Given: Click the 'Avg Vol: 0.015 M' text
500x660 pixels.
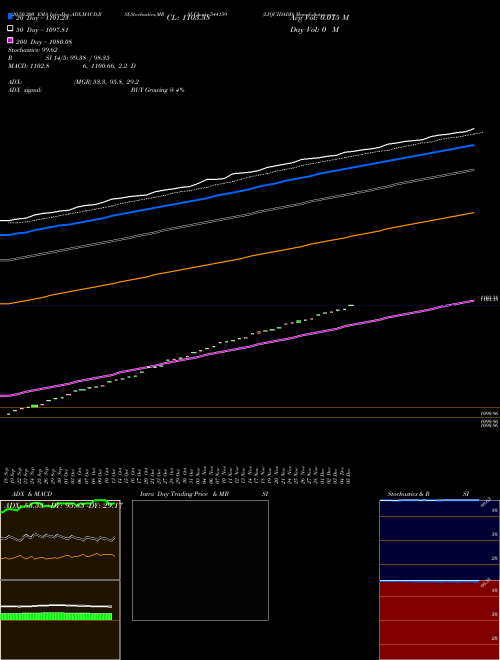Looking at the screenshot, I should [319, 18].
